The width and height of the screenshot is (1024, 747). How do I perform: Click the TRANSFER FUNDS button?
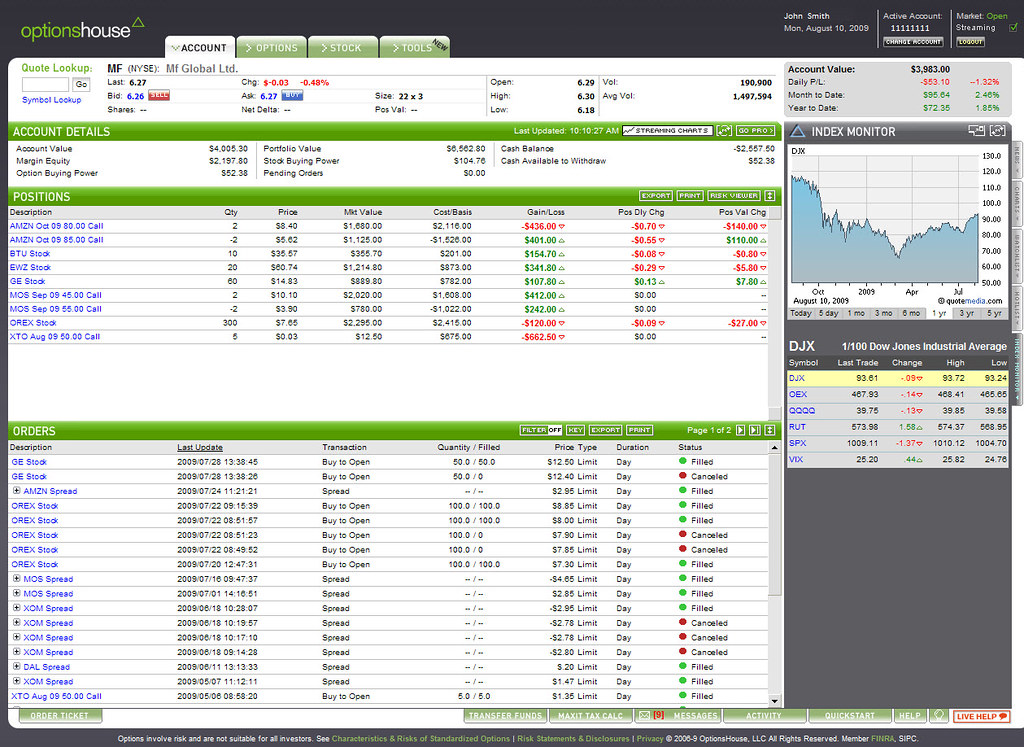(505, 716)
